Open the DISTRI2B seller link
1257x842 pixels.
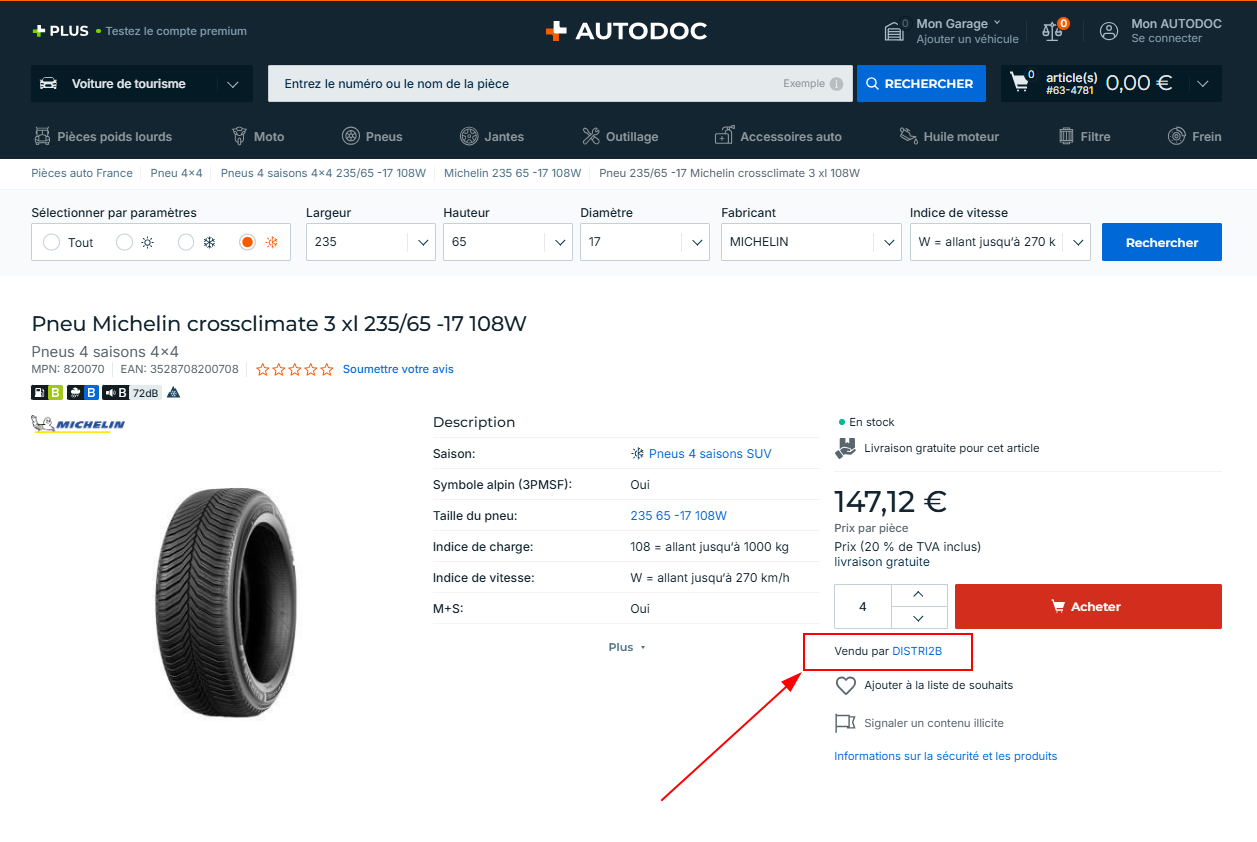(x=917, y=651)
